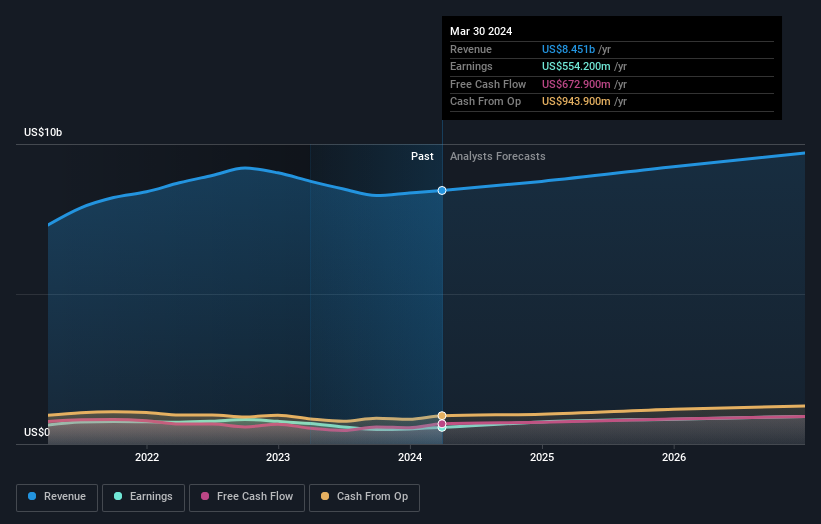Screen dimensions: 821x524
Task: Toggle the Cash From Op legend series
Action: pos(364,497)
